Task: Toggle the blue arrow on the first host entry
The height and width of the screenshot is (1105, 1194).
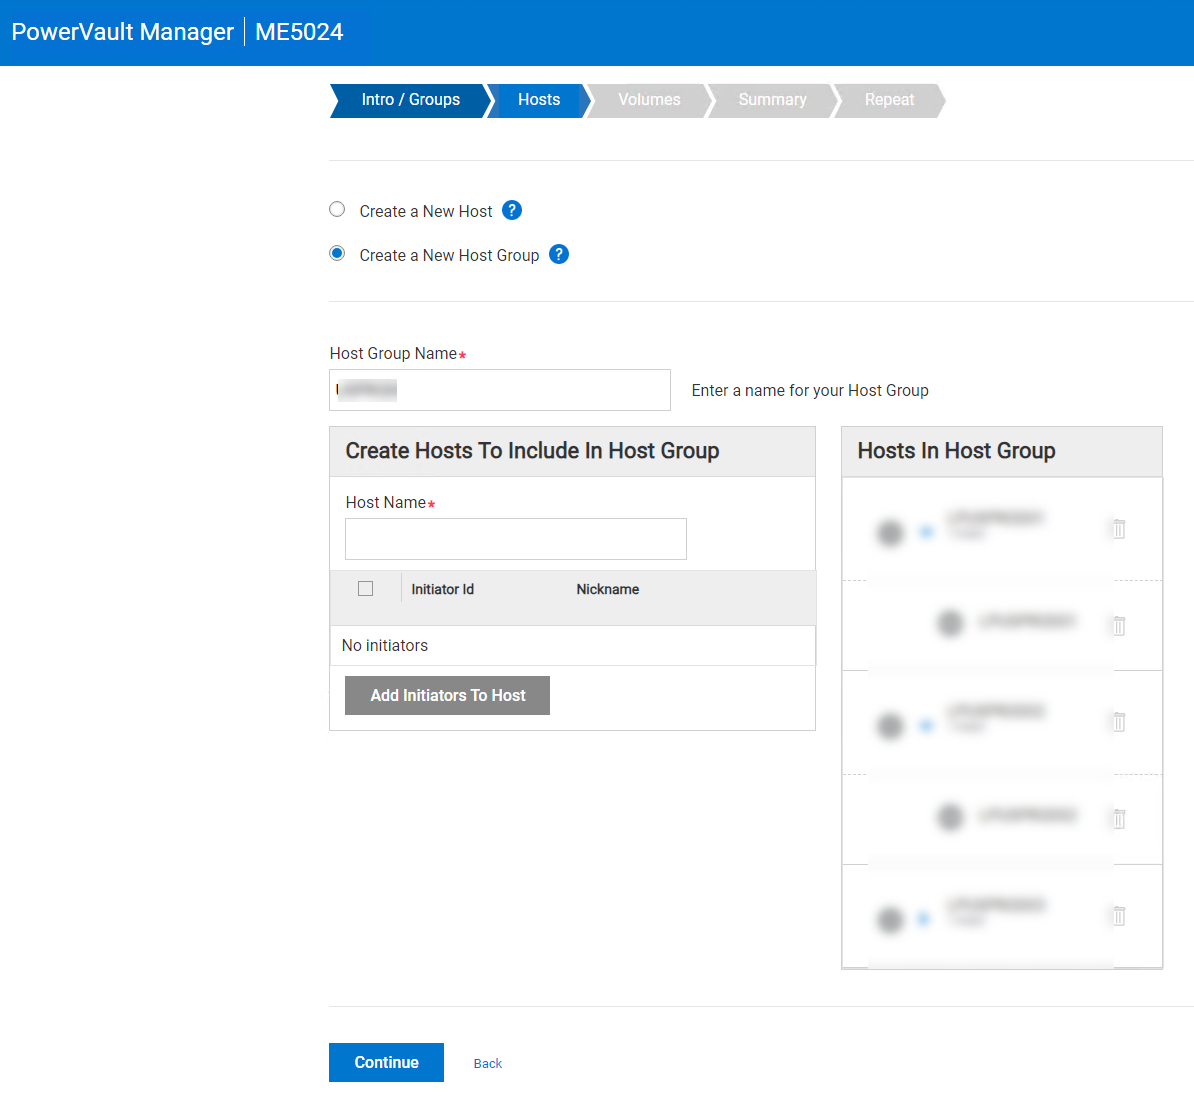Action: [926, 532]
